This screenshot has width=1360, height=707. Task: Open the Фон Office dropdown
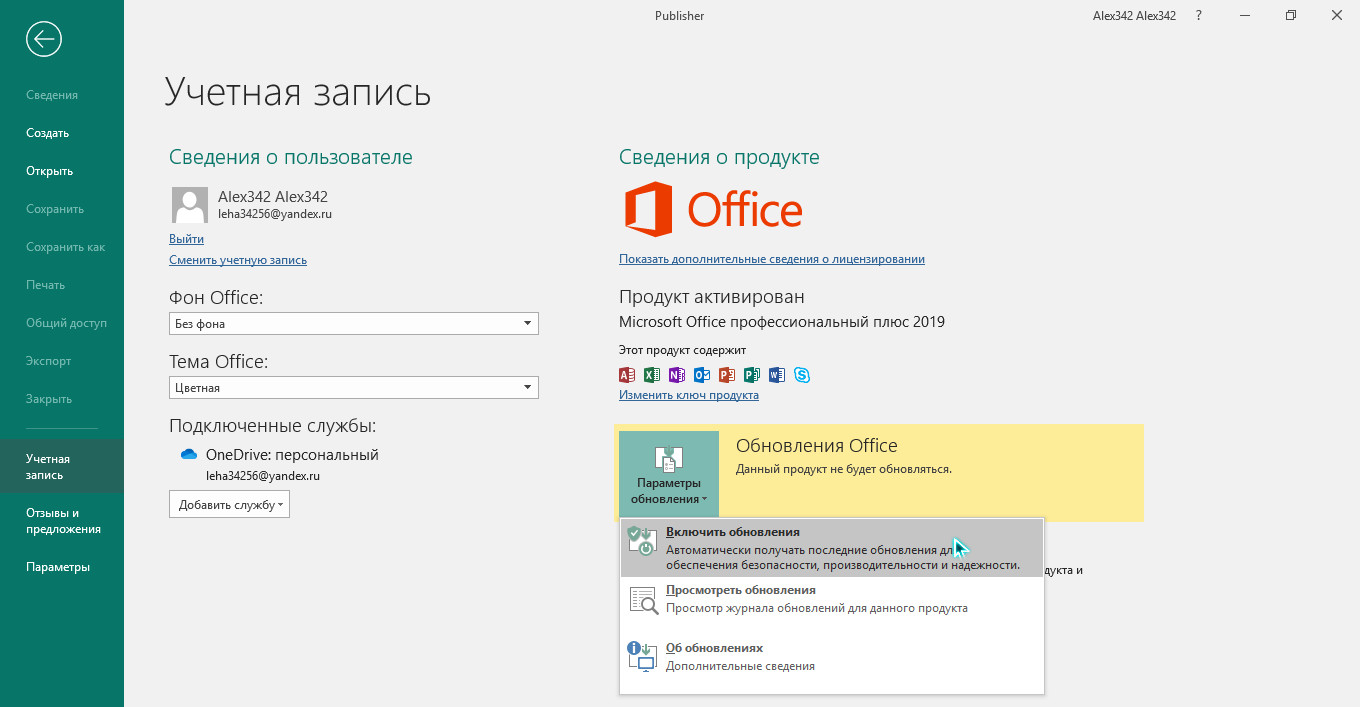354,324
